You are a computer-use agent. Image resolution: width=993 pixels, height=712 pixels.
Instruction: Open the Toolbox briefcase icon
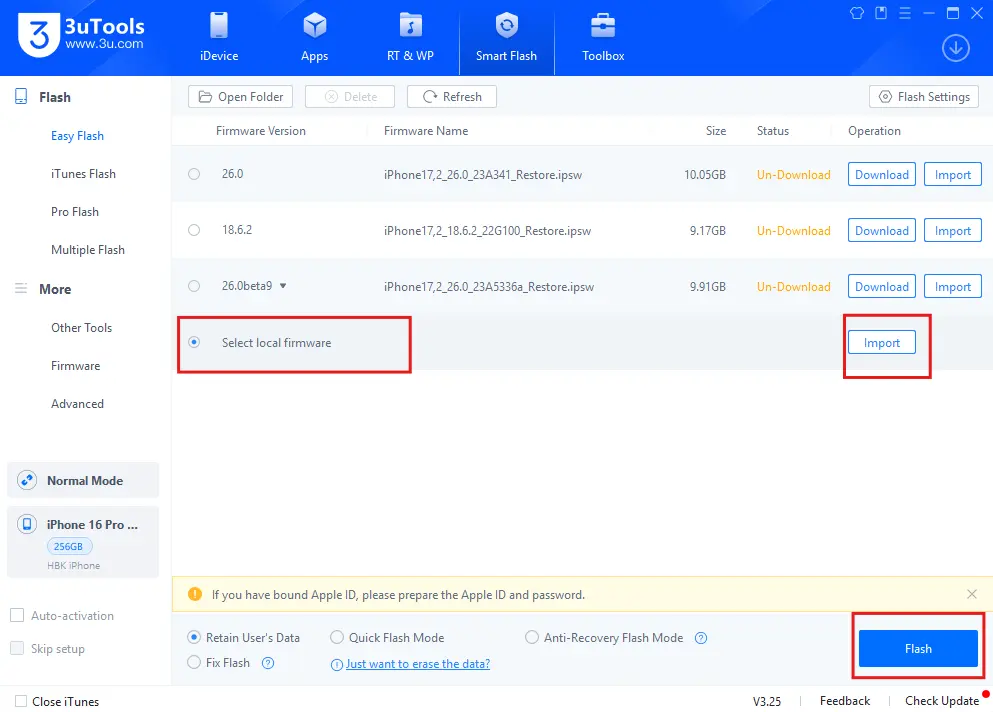point(603,26)
